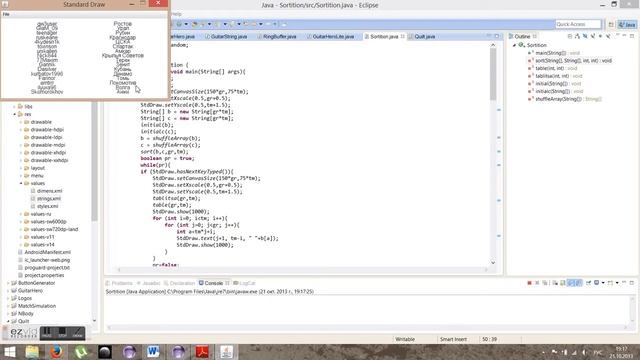Close the Sortition.java tab
This screenshot has height=360, width=640.
pyautogui.click(x=403, y=36)
